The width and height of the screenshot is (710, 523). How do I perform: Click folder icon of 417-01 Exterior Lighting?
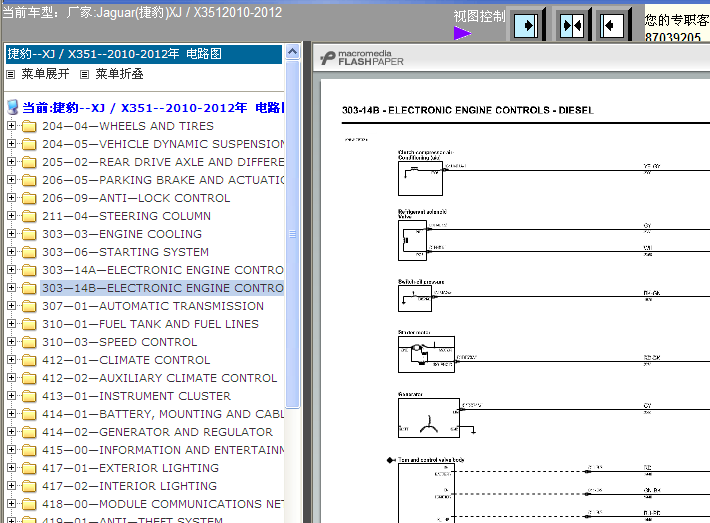tap(29, 468)
